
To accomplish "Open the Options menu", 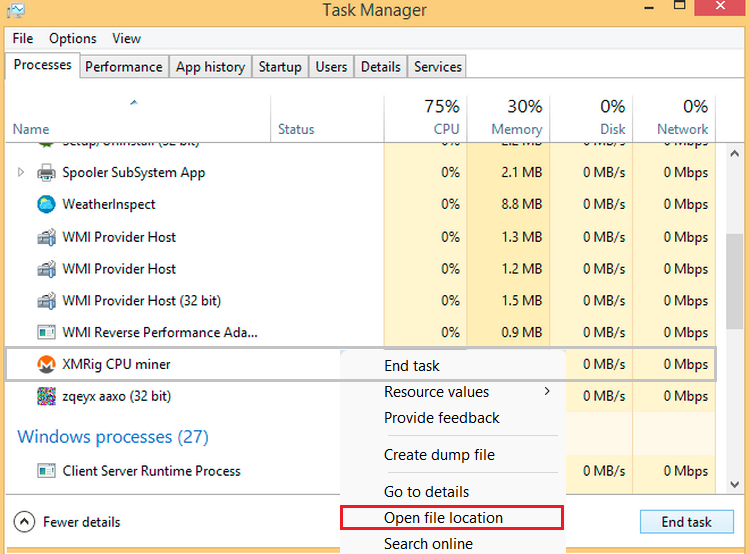I will pyautogui.click(x=73, y=39).
